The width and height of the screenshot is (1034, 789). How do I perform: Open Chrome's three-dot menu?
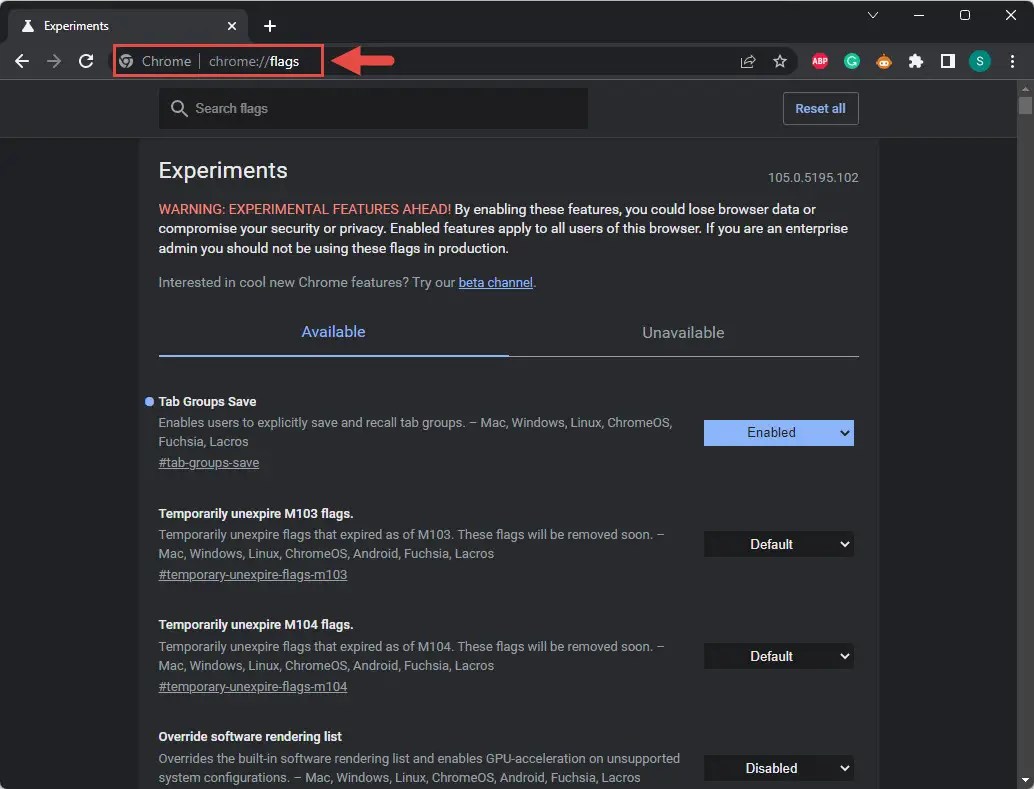[x=1012, y=61]
